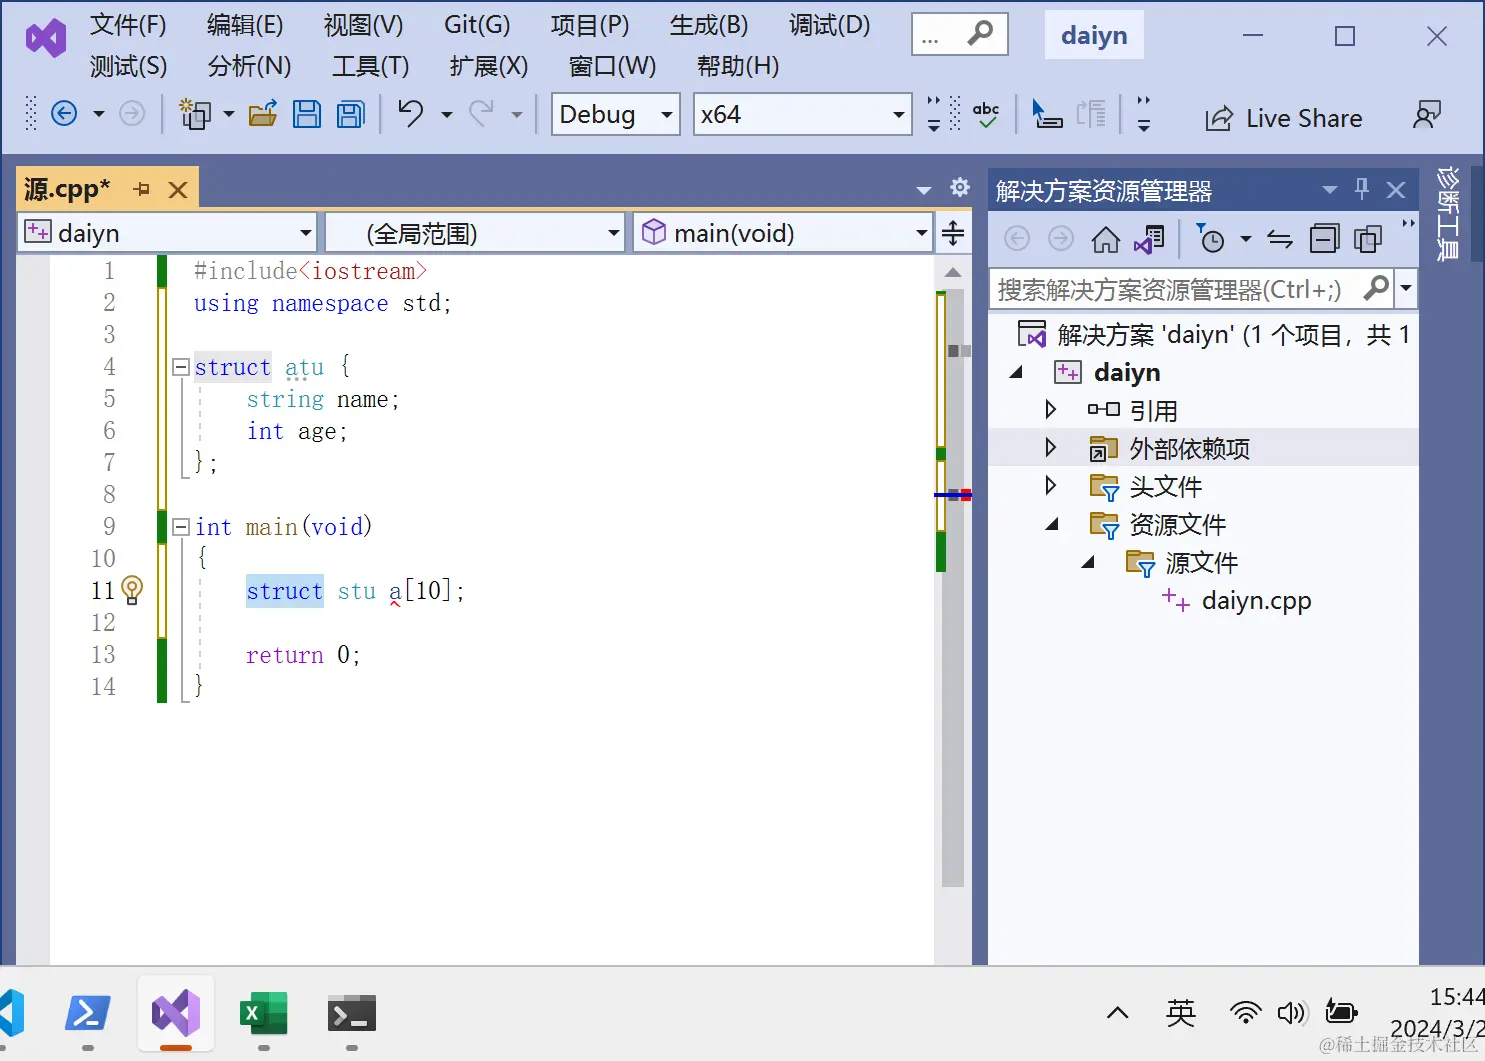Open editor settings gear icon
Image resolution: width=1485 pixels, height=1061 pixels.
[x=960, y=187]
